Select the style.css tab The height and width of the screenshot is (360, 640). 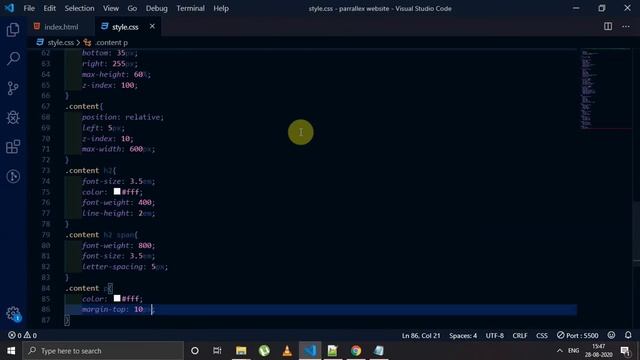pos(125,27)
